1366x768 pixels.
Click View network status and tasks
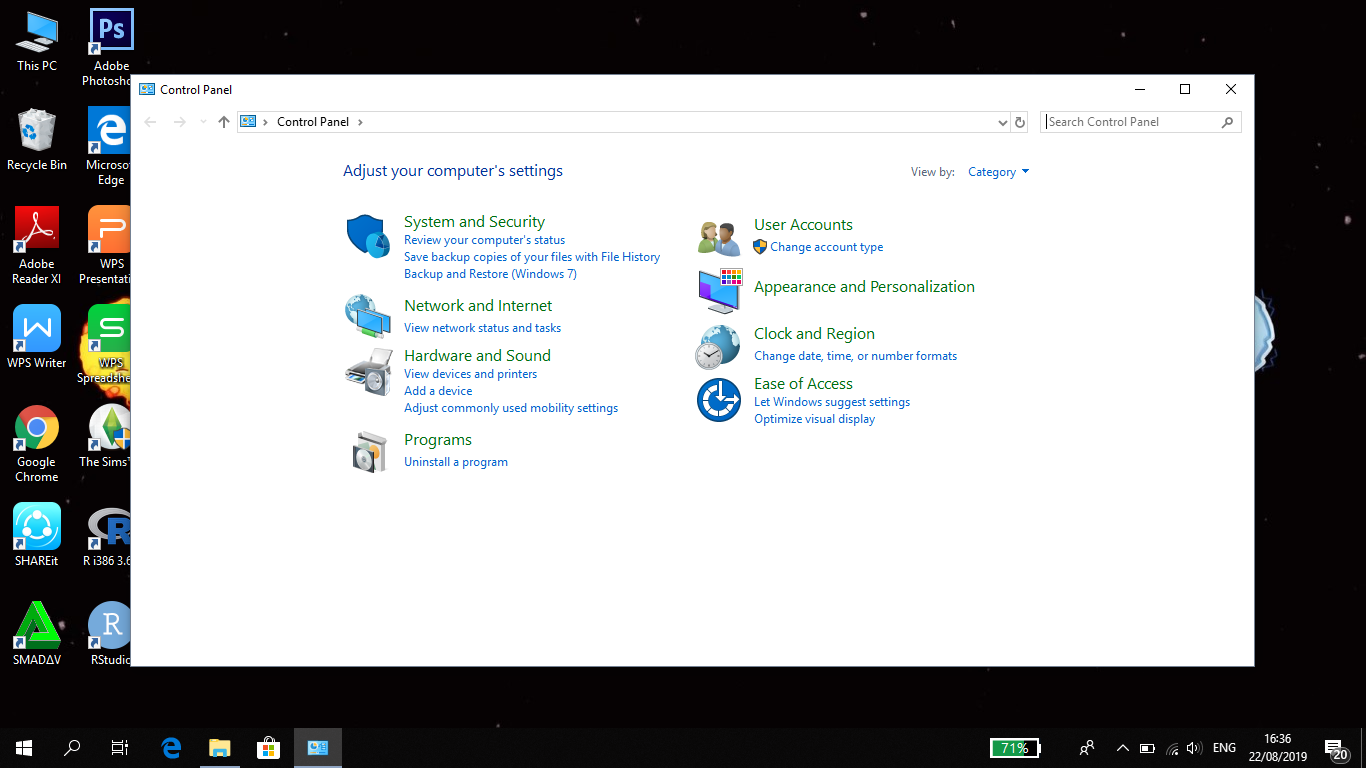(x=482, y=328)
